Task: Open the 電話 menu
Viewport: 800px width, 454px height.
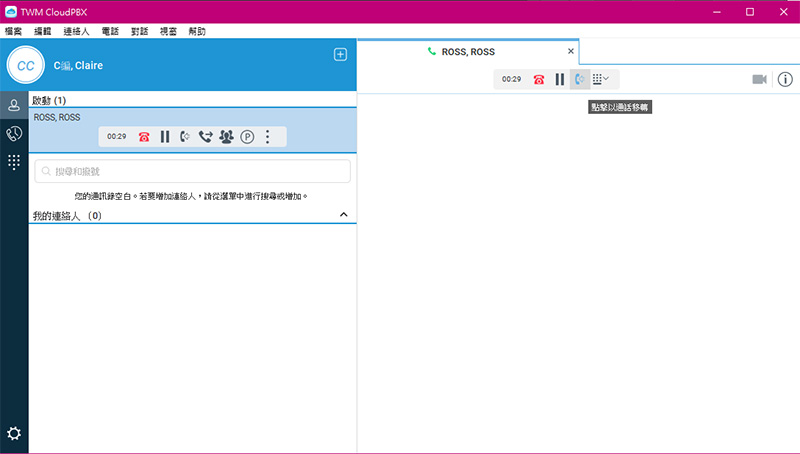Action: point(110,31)
